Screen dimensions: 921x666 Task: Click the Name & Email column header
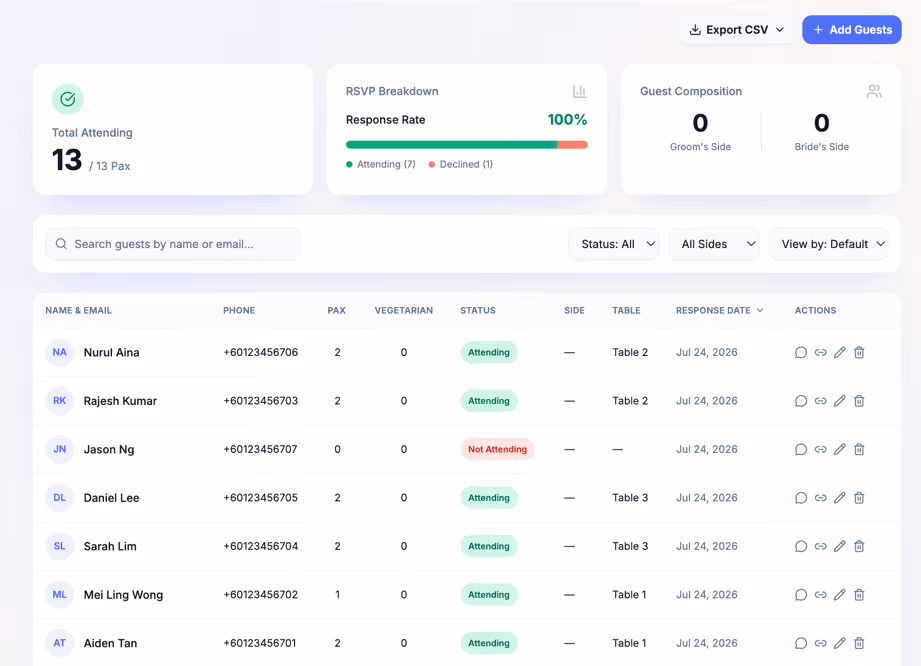tap(78, 310)
